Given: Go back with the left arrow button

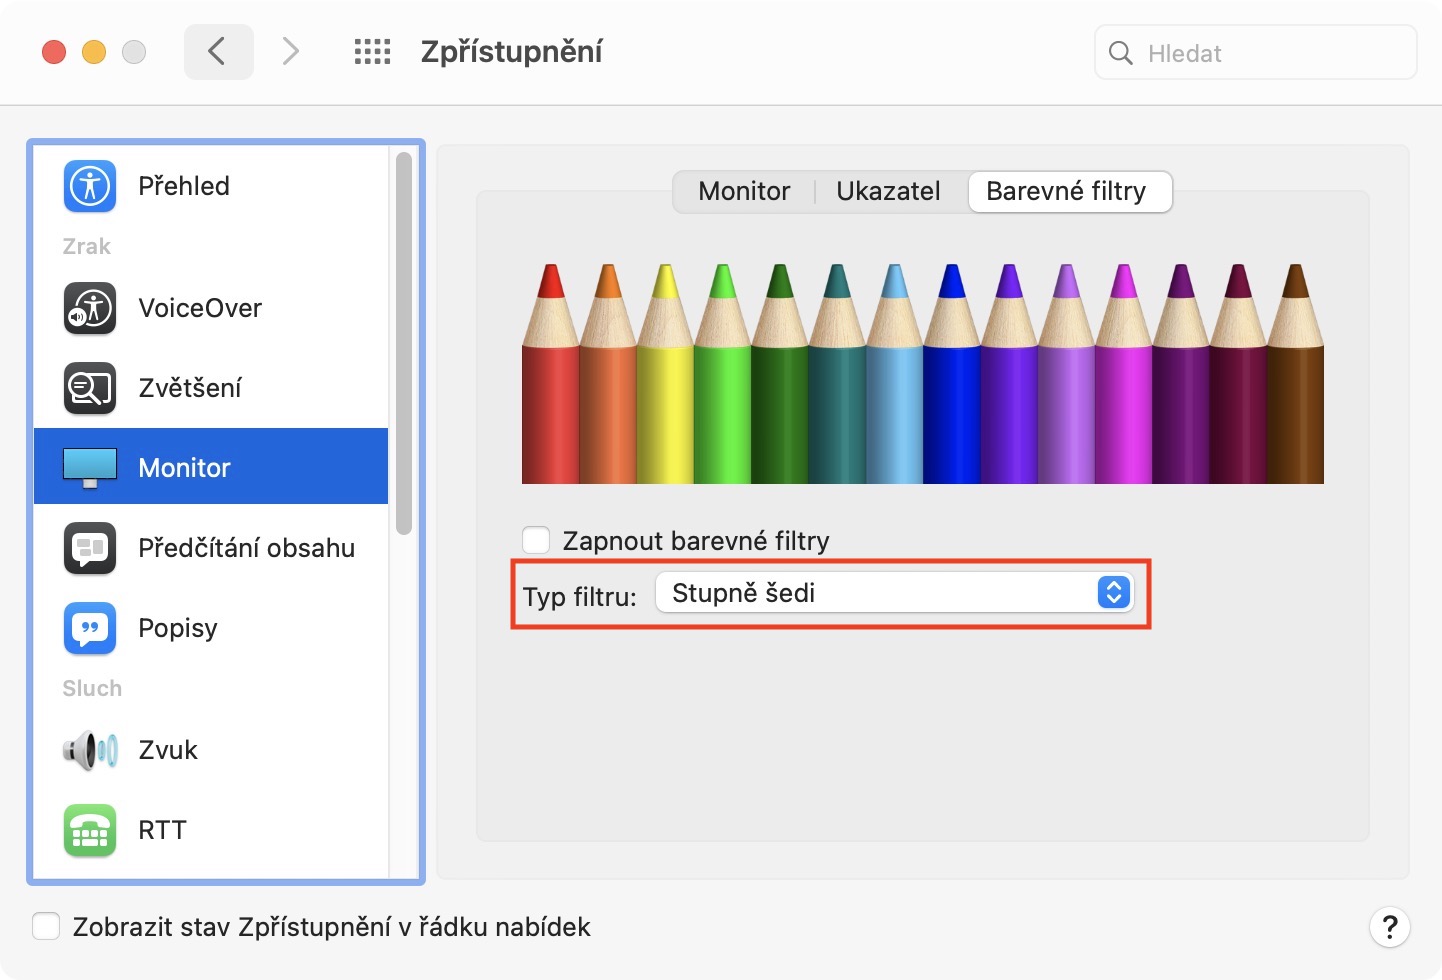Looking at the screenshot, I should tap(218, 52).
